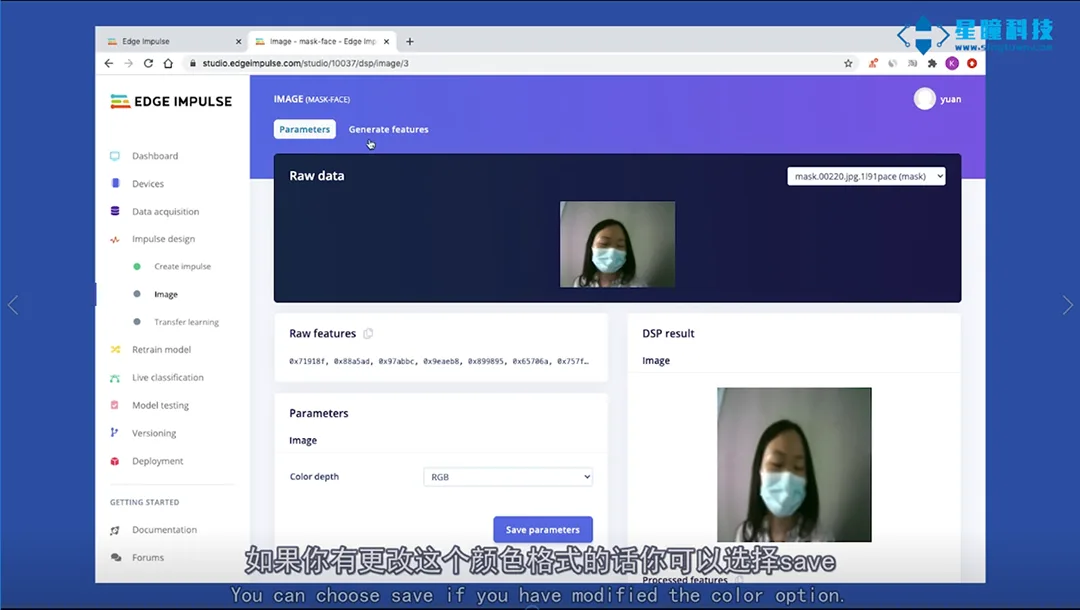This screenshot has height=610, width=1080.
Task: Switch to Generate features tab
Action: (388, 129)
